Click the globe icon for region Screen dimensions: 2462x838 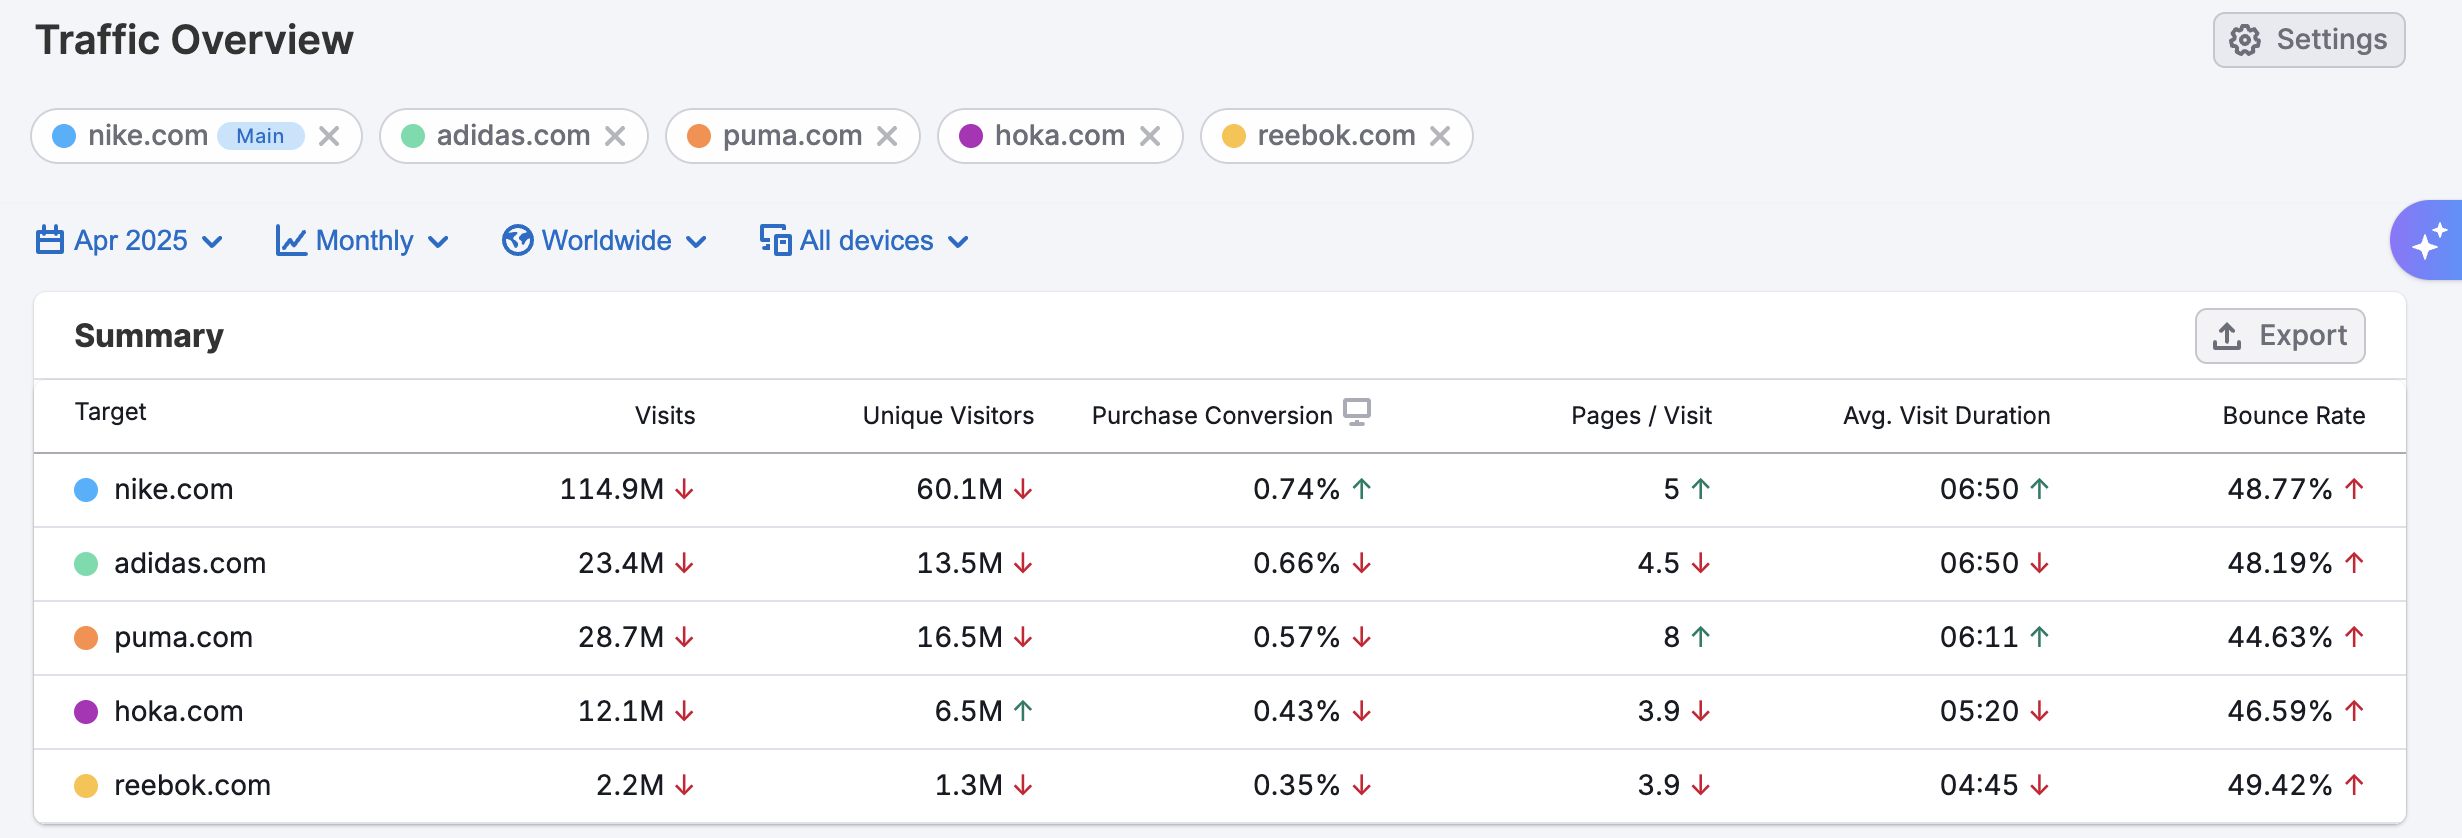pos(517,241)
